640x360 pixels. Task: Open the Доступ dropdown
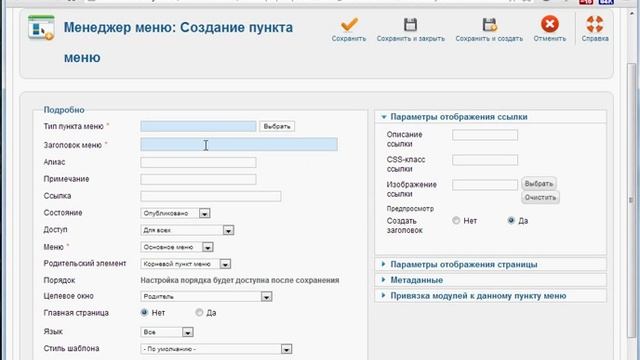187,230
